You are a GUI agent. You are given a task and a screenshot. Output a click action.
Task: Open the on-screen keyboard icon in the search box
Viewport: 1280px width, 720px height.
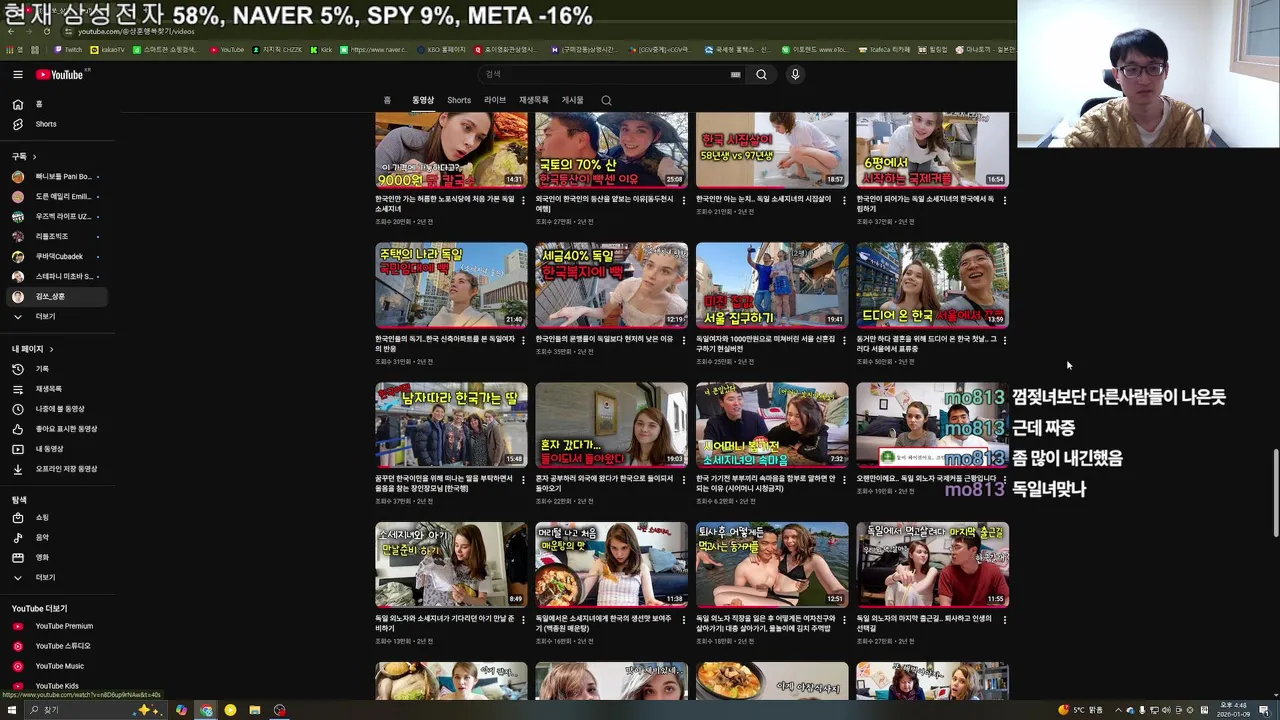coord(735,75)
